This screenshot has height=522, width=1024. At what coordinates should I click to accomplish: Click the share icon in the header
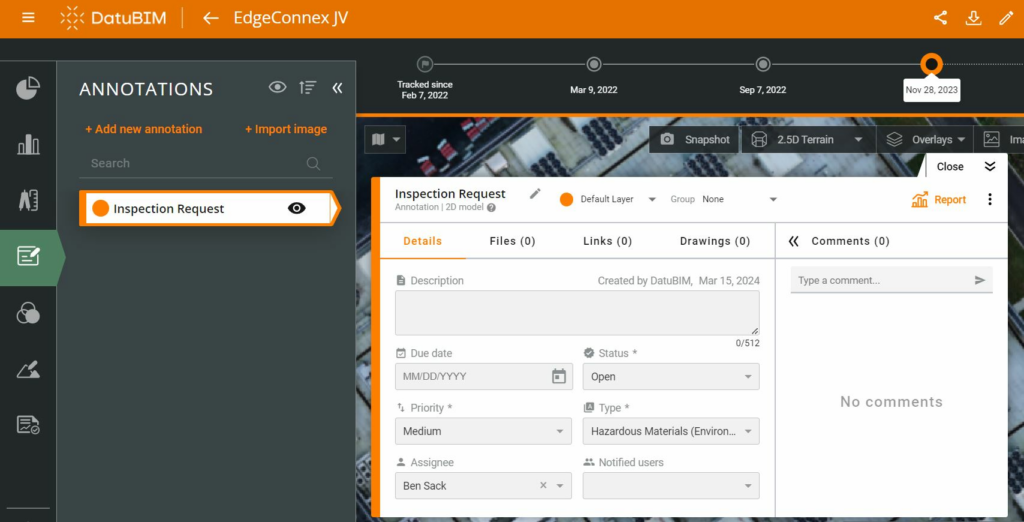click(940, 18)
